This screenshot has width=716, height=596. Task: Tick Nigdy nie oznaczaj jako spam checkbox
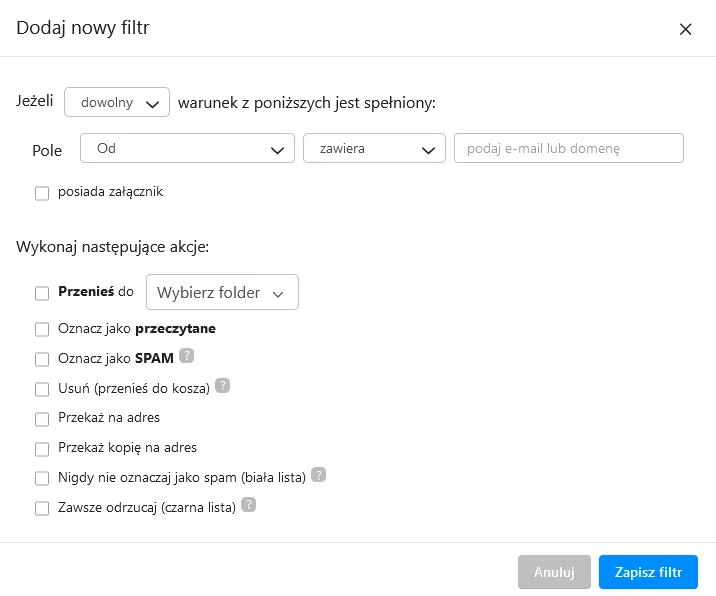42,479
